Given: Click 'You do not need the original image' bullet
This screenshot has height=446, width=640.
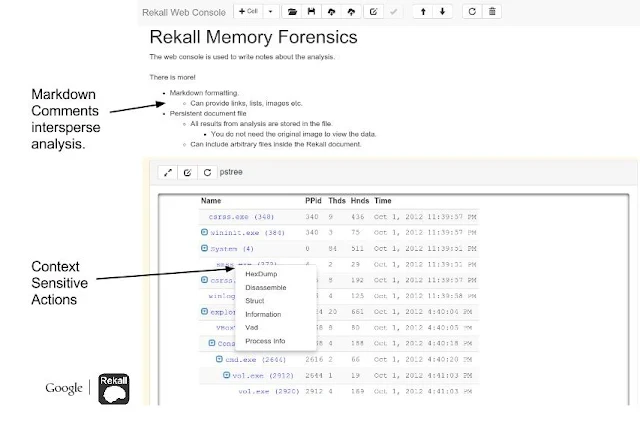Looking at the screenshot, I should click(293, 134).
